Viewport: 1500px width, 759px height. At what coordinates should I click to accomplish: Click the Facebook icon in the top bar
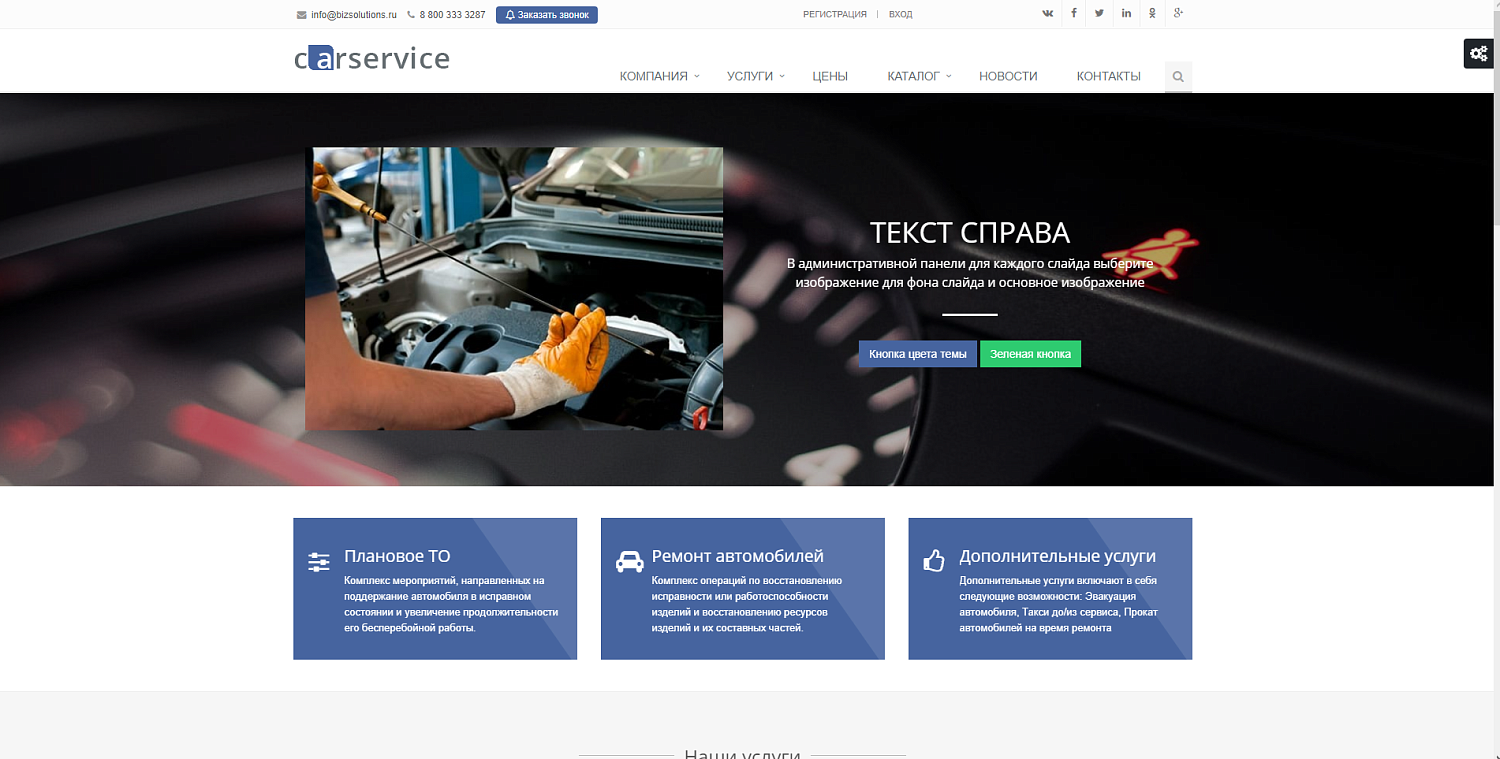click(1073, 13)
